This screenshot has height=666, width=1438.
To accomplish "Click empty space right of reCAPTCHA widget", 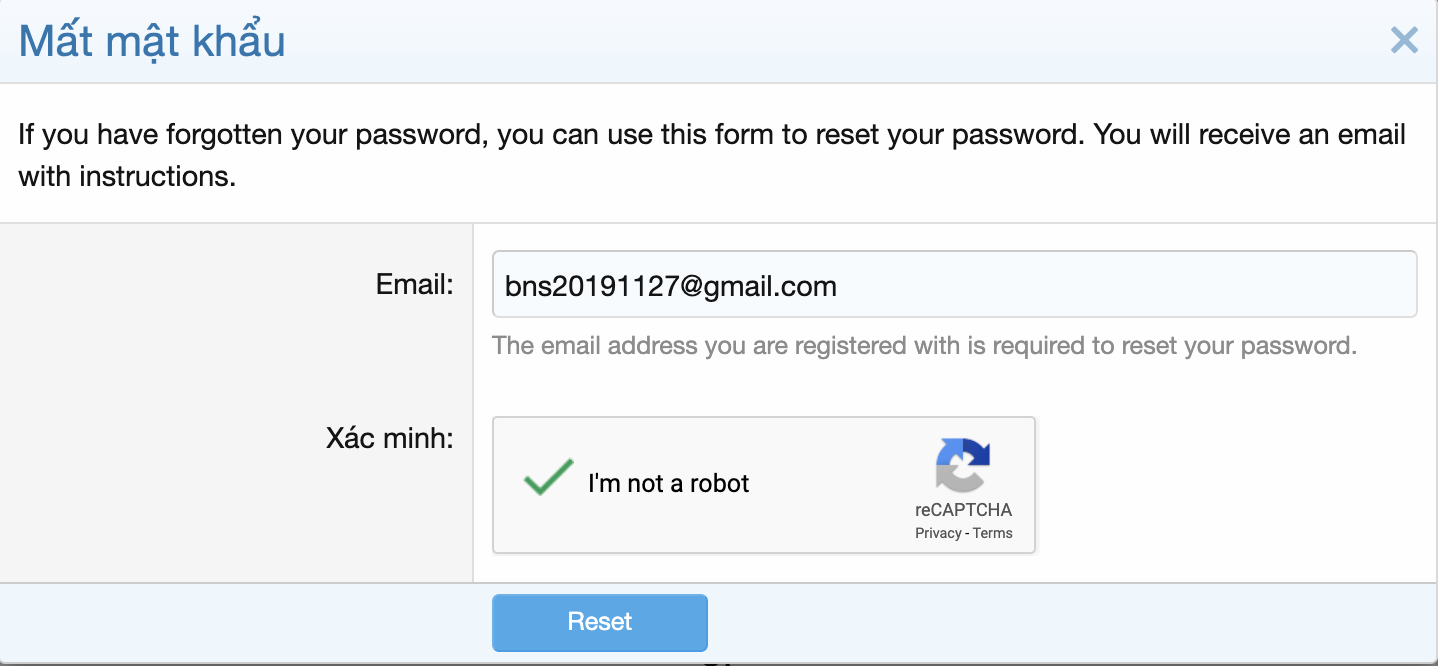I will [1230, 485].
